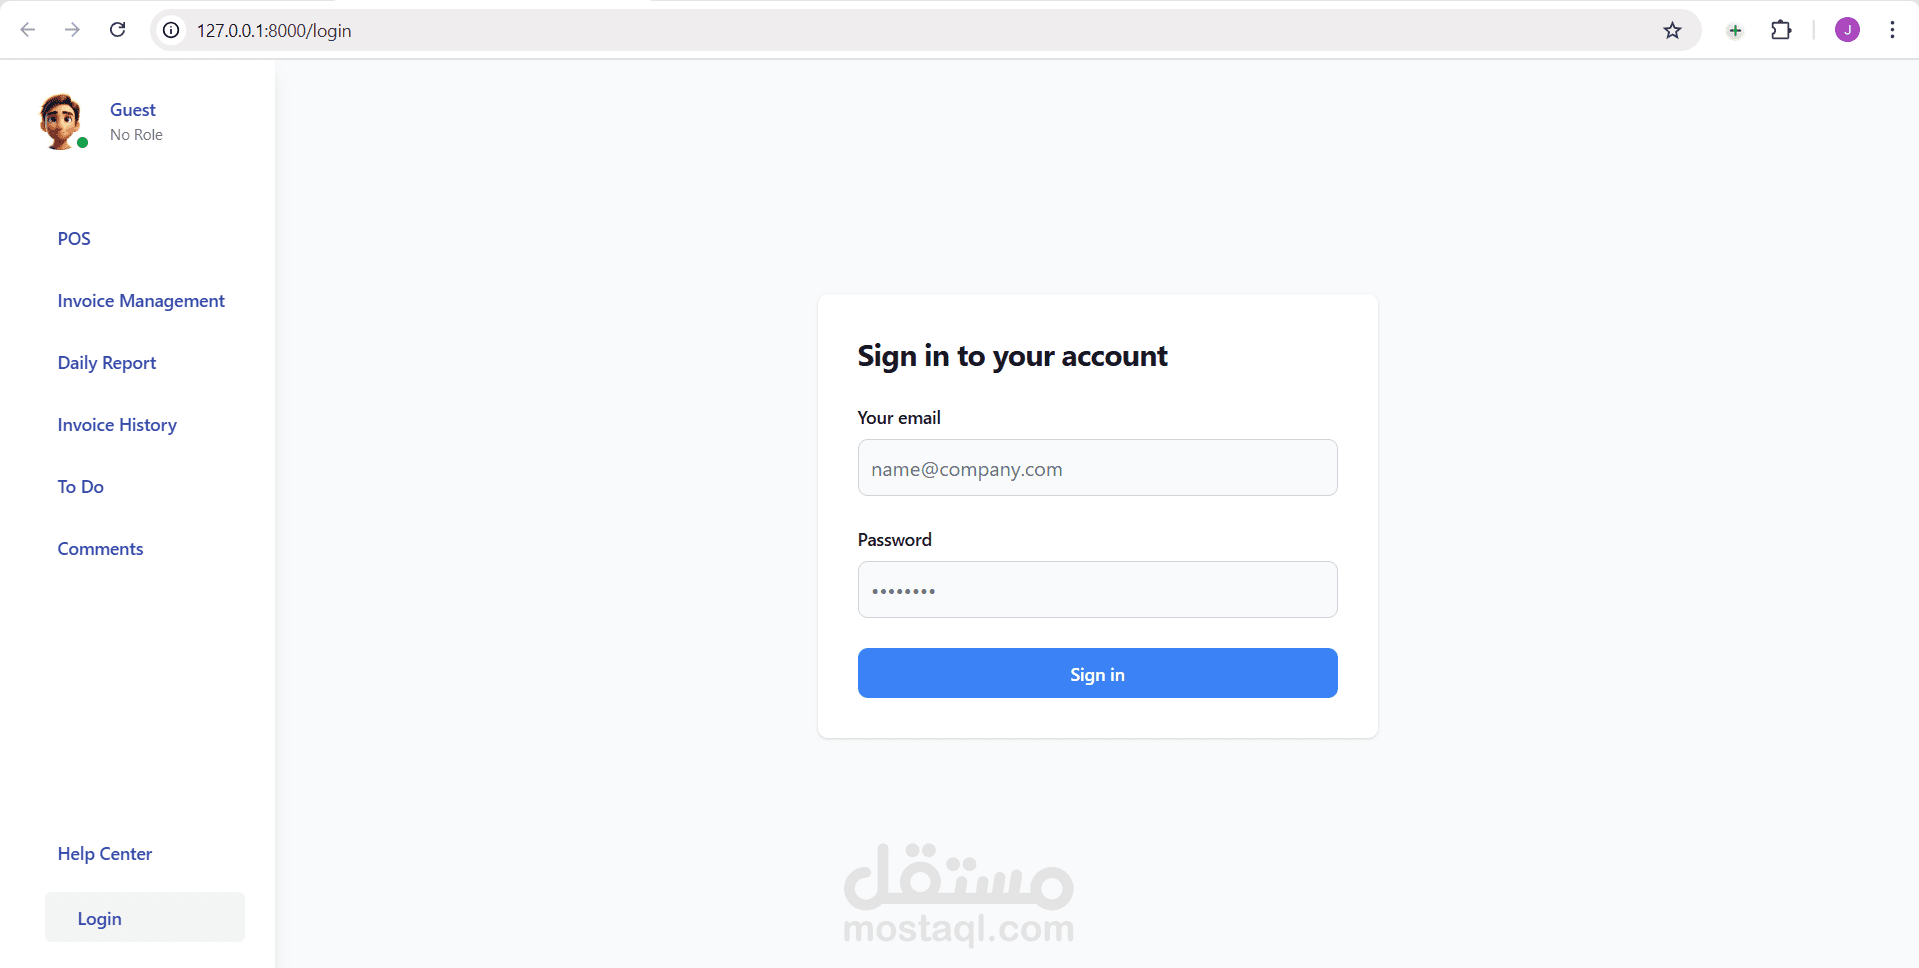The image size is (1919, 968).
Task: Click the Guest user avatar picture
Action: (x=61, y=122)
